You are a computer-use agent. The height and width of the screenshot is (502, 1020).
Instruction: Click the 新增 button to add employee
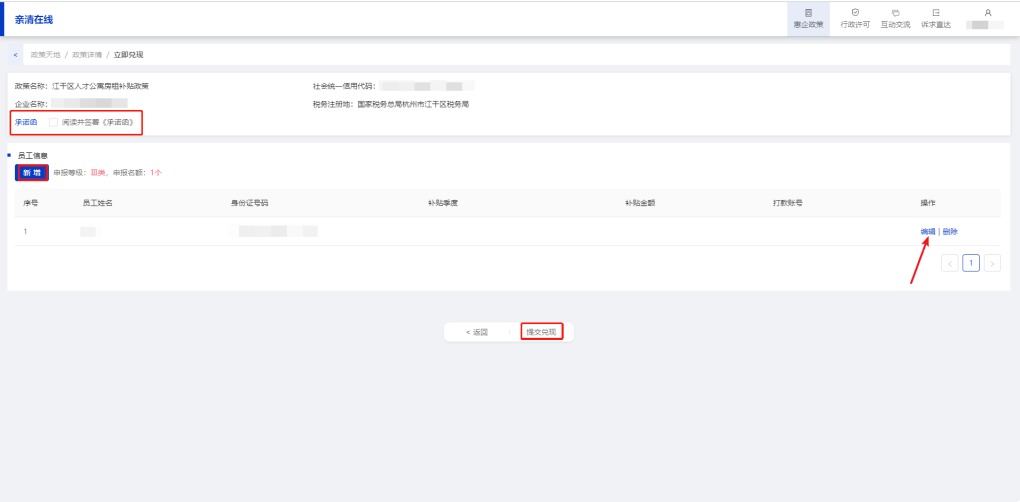click(x=32, y=172)
